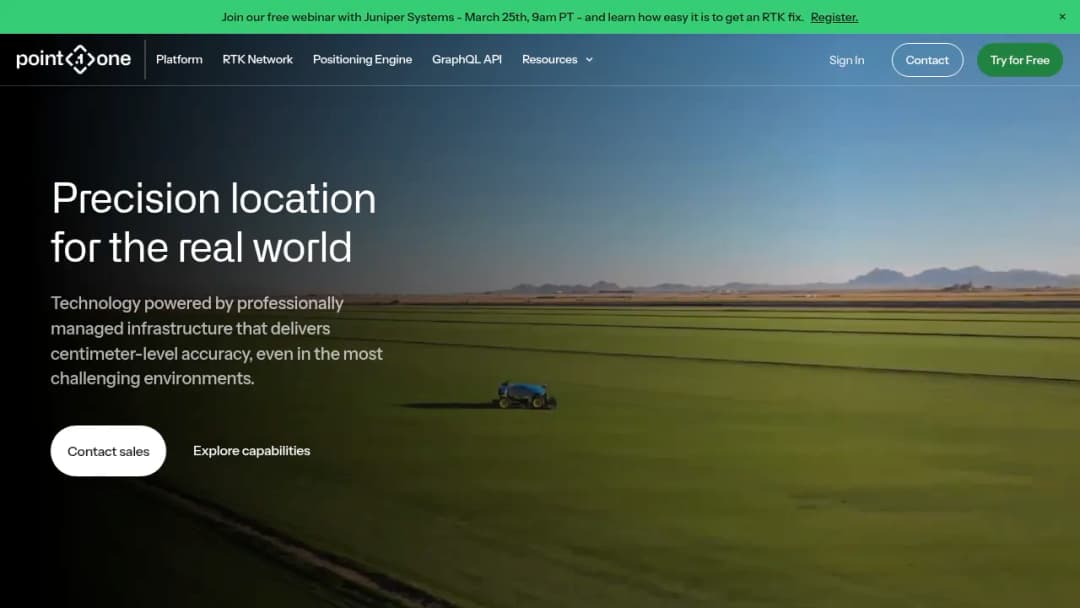
Task: Open the Resources menu label
Action: coord(550,59)
